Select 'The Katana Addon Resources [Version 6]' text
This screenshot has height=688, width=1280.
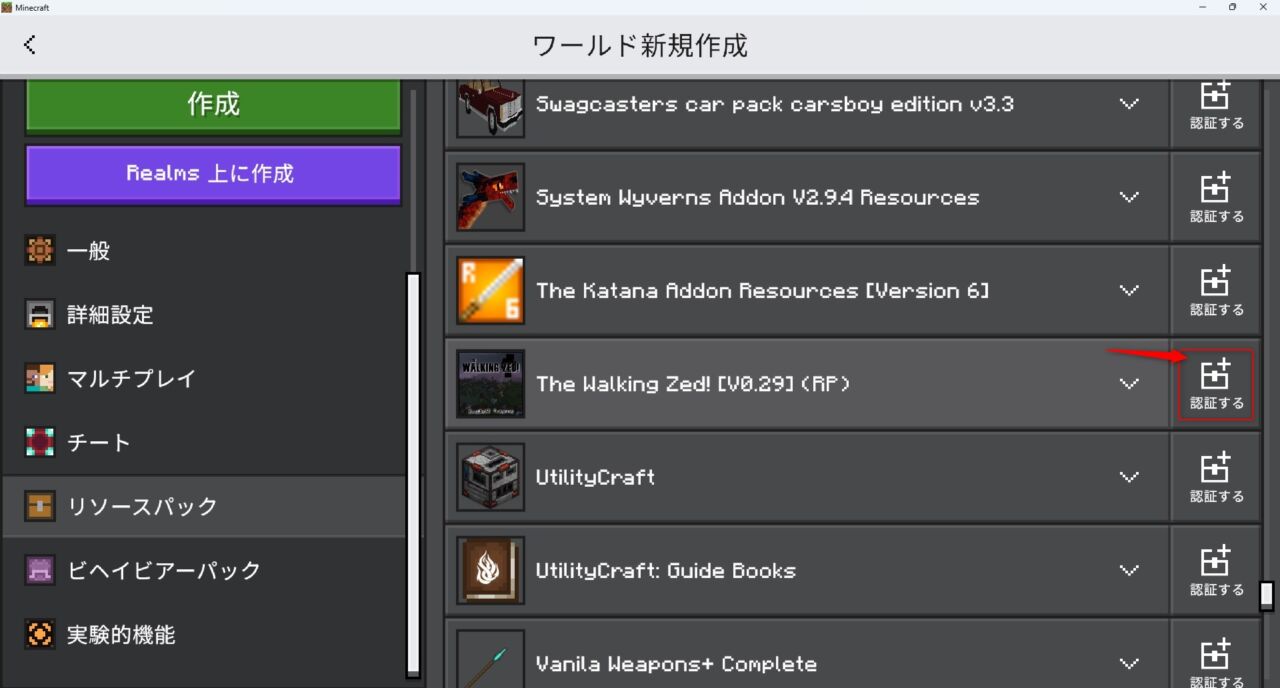(762, 290)
